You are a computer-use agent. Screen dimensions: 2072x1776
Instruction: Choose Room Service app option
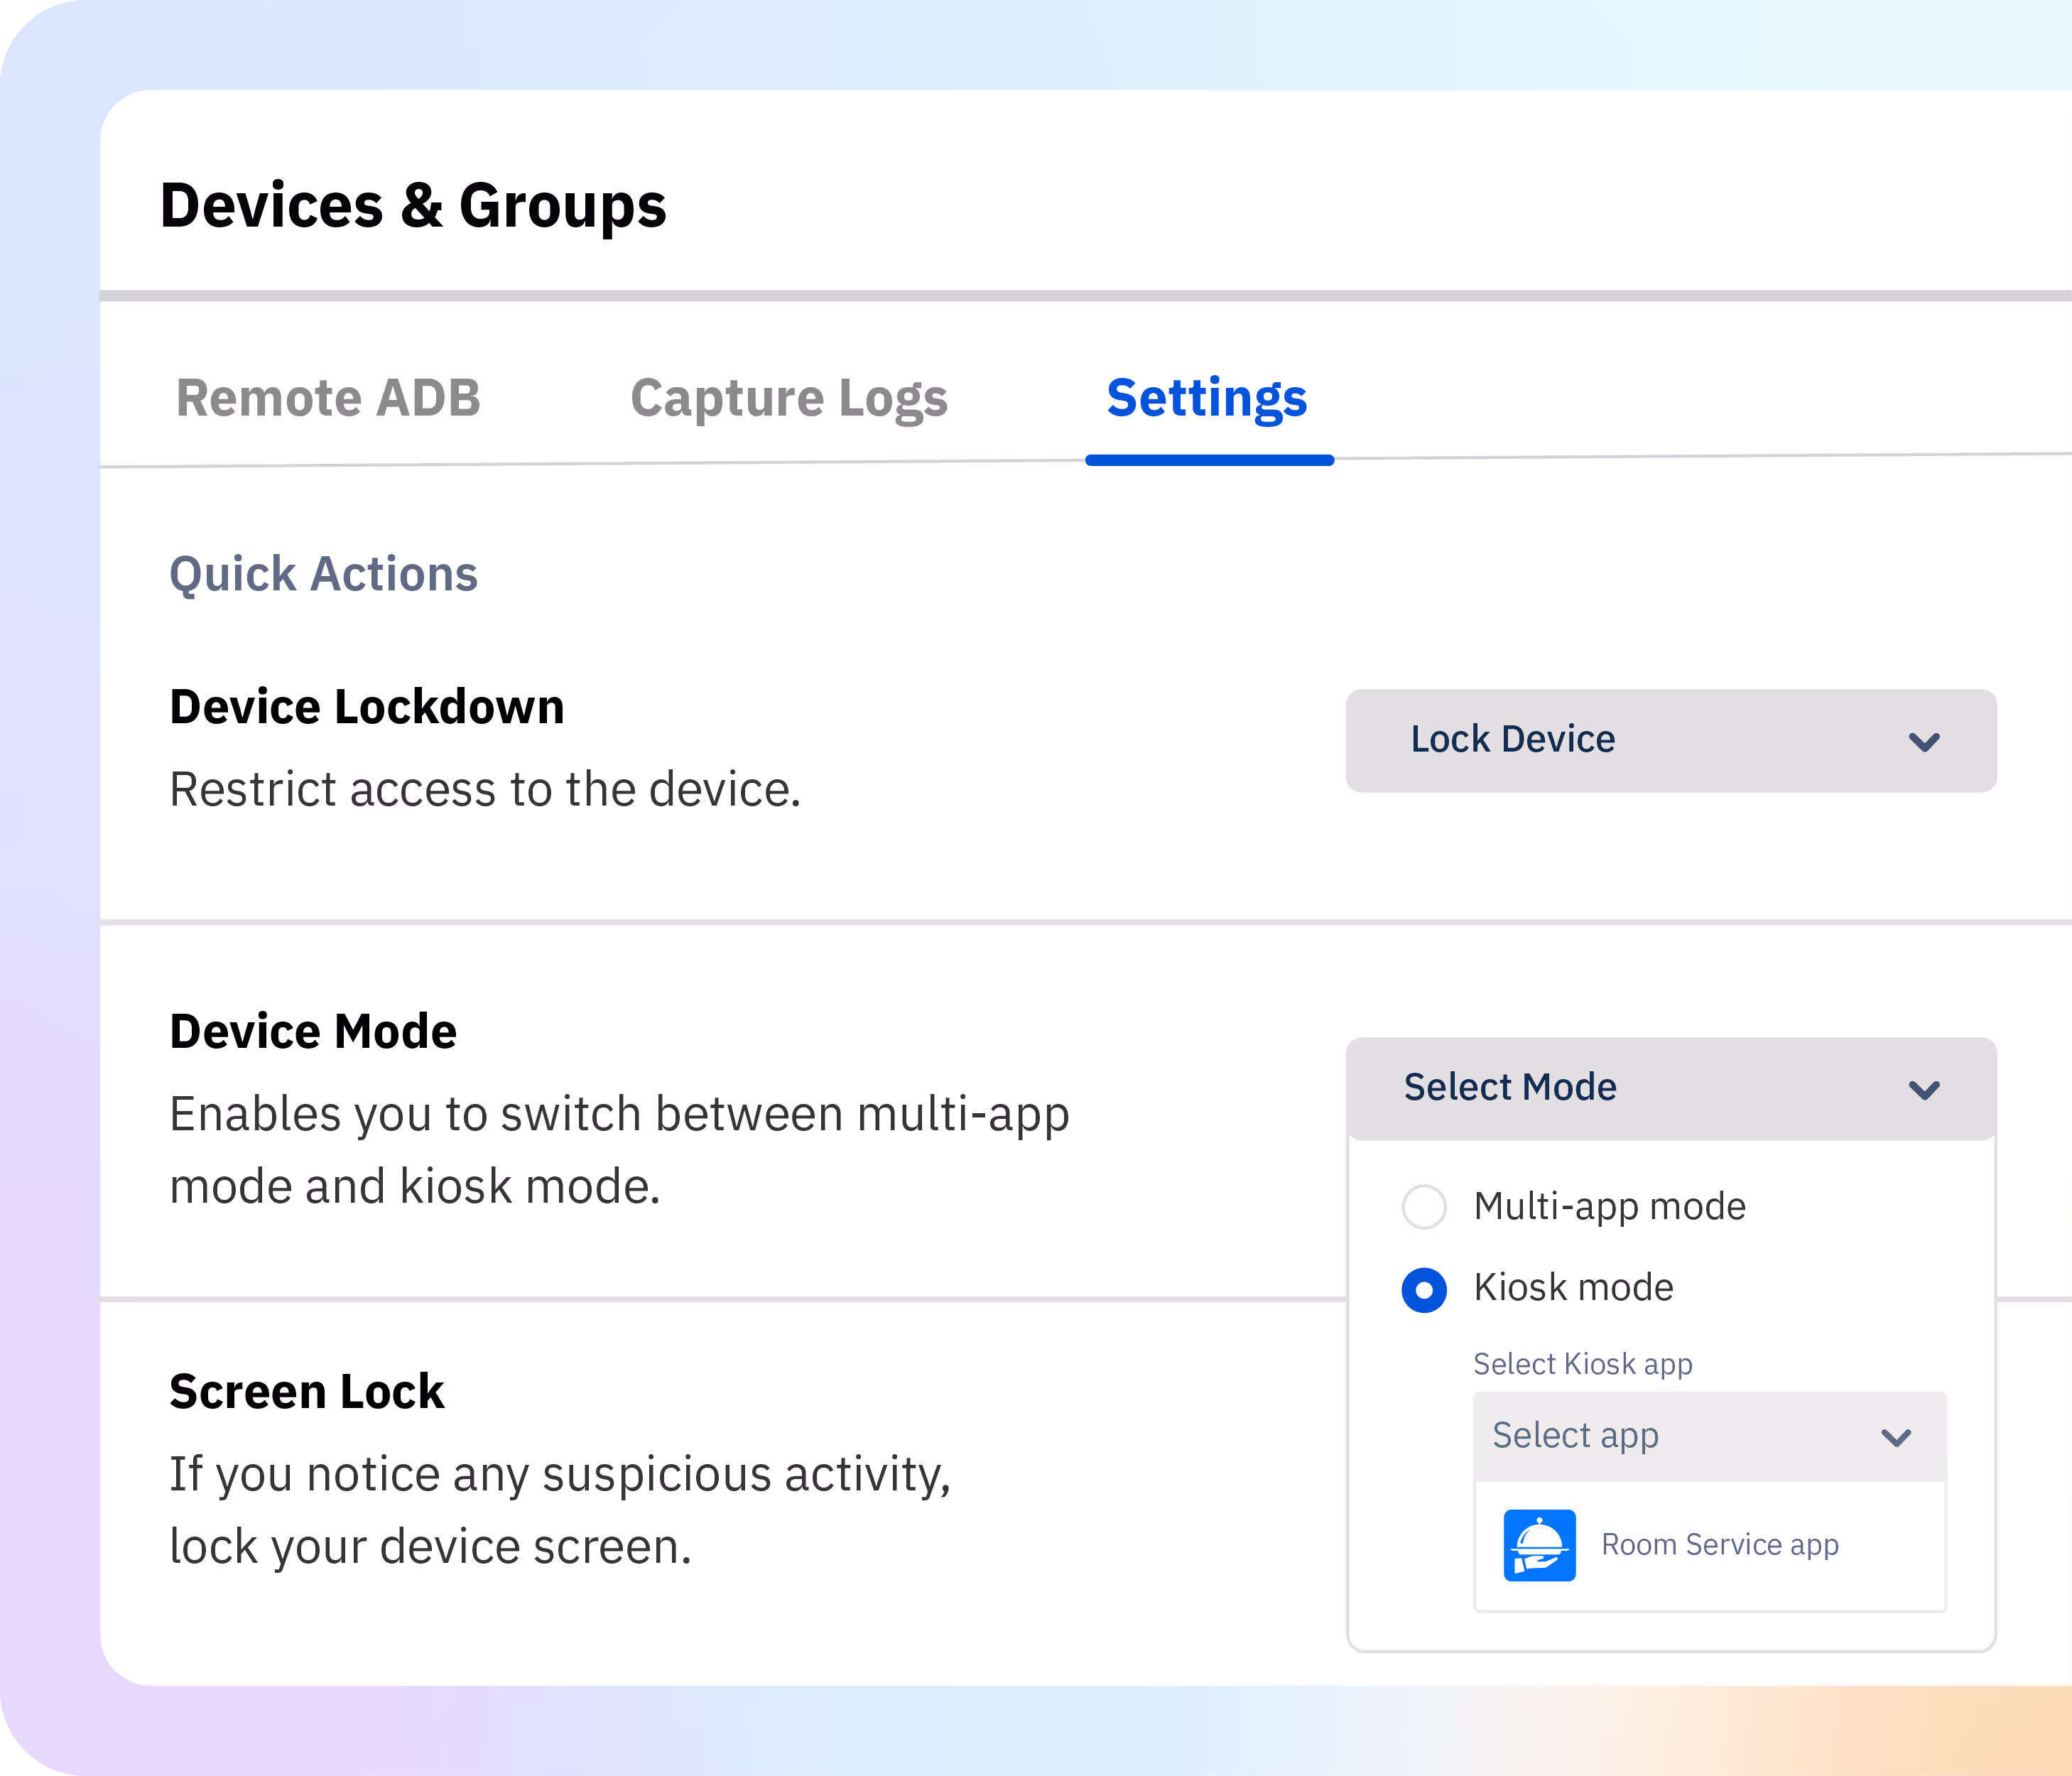click(1719, 1545)
